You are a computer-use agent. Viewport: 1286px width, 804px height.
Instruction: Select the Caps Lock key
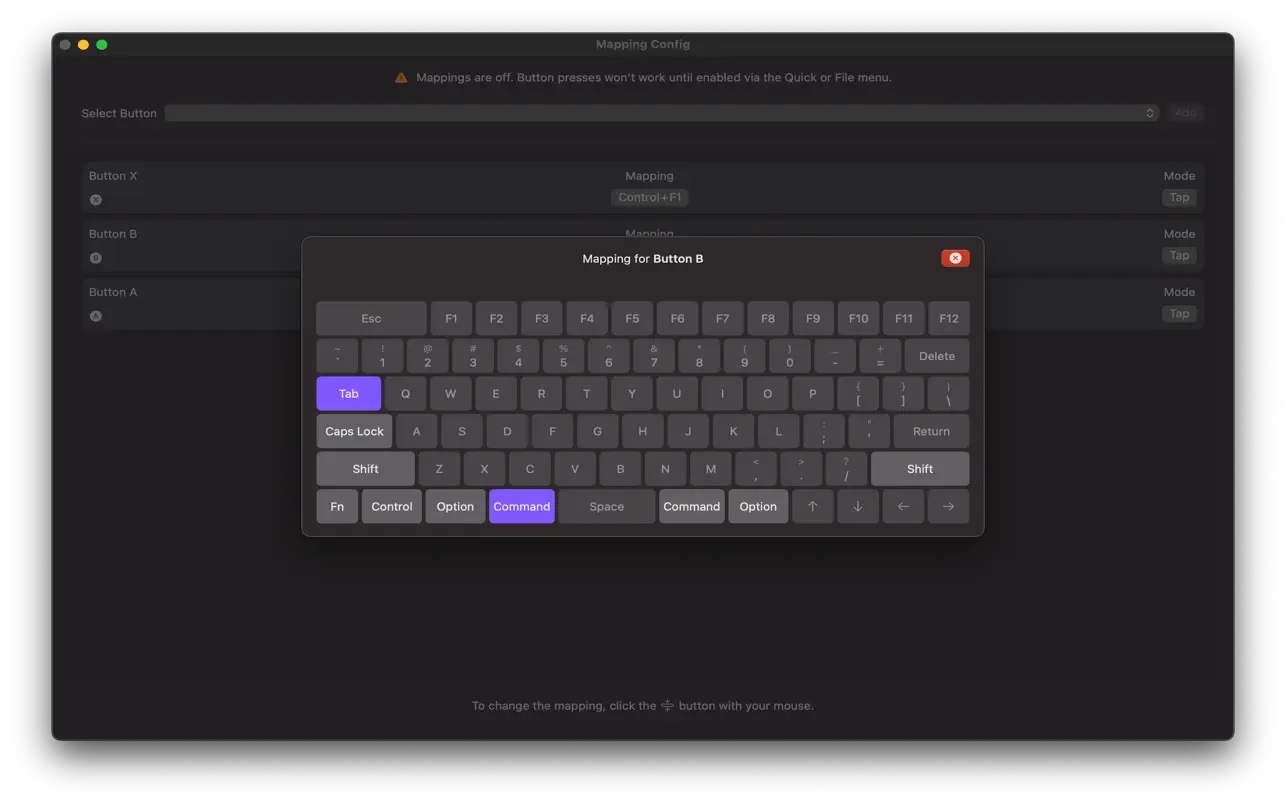[x=354, y=431]
